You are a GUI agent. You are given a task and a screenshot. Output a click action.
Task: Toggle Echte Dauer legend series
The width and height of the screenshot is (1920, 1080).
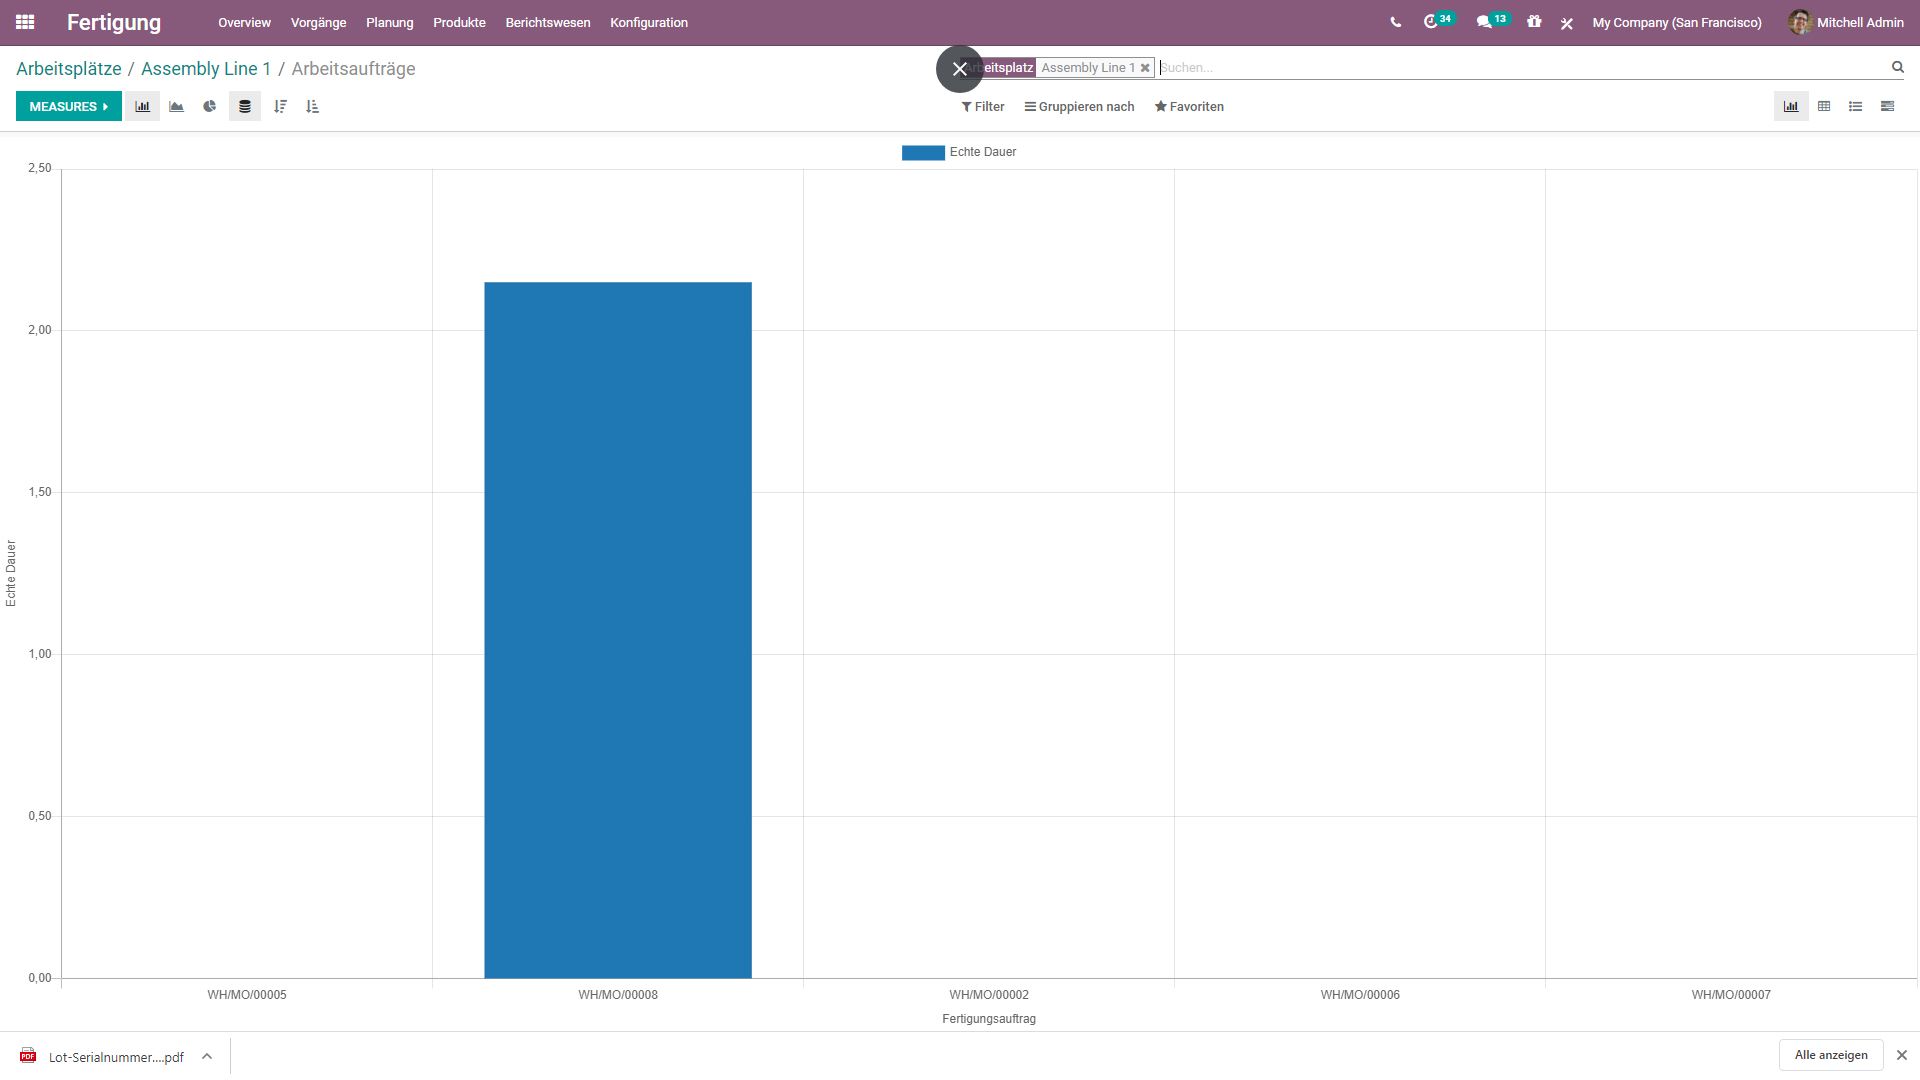pos(958,152)
